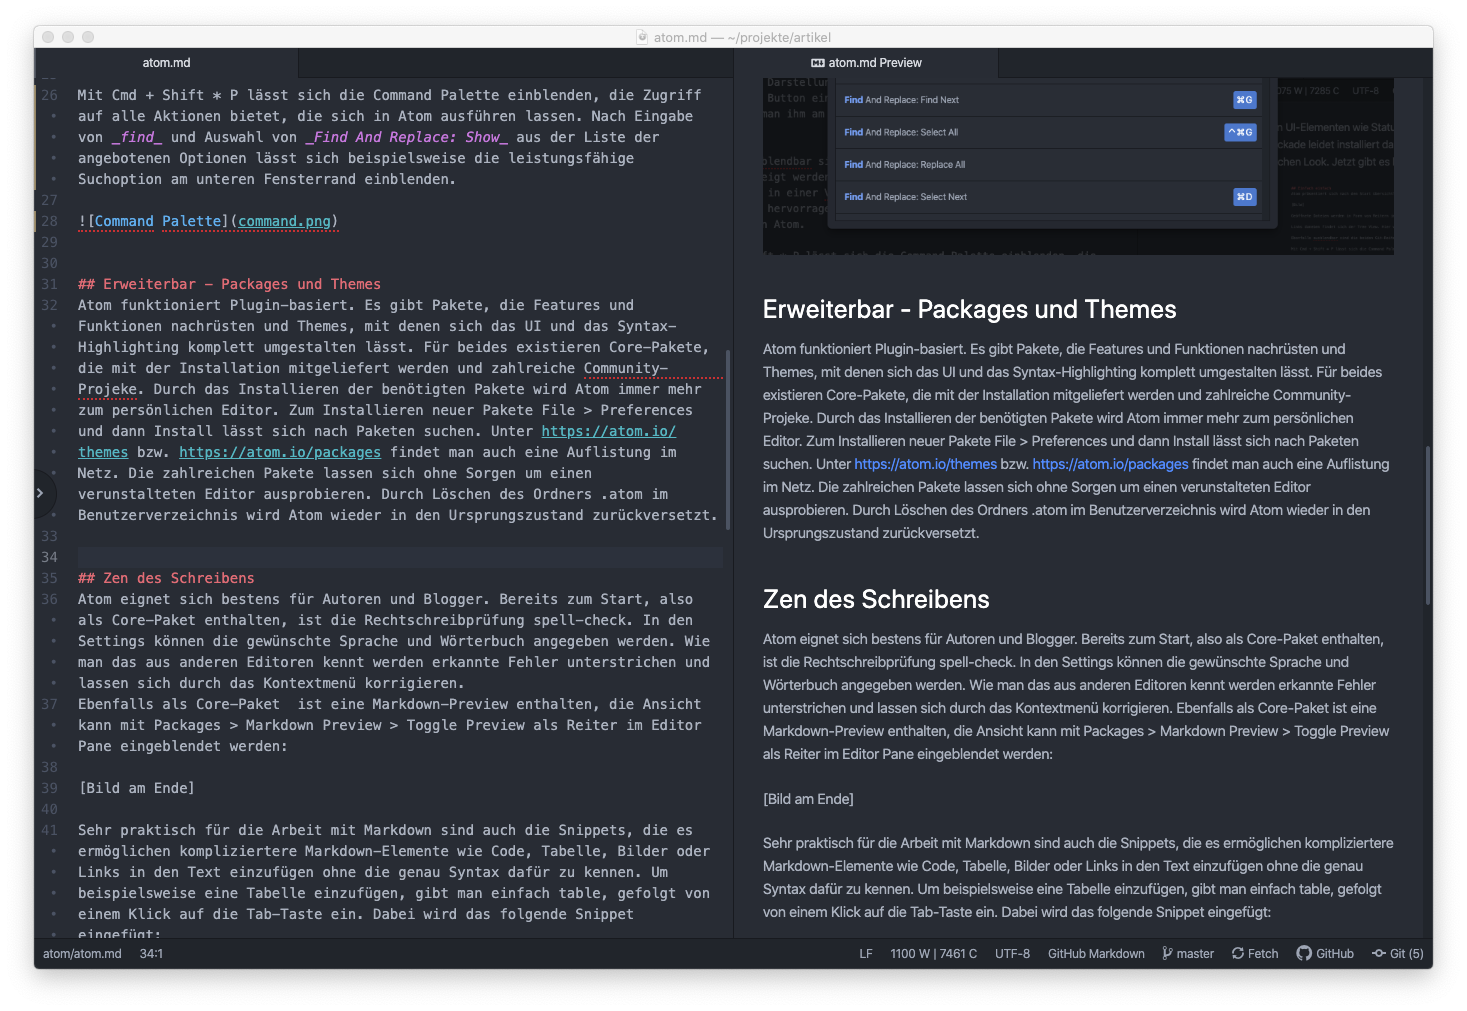Image resolution: width=1467 pixels, height=1011 pixels.
Task: Click https://atom.io/packages URL in editor
Action: pos(280,452)
